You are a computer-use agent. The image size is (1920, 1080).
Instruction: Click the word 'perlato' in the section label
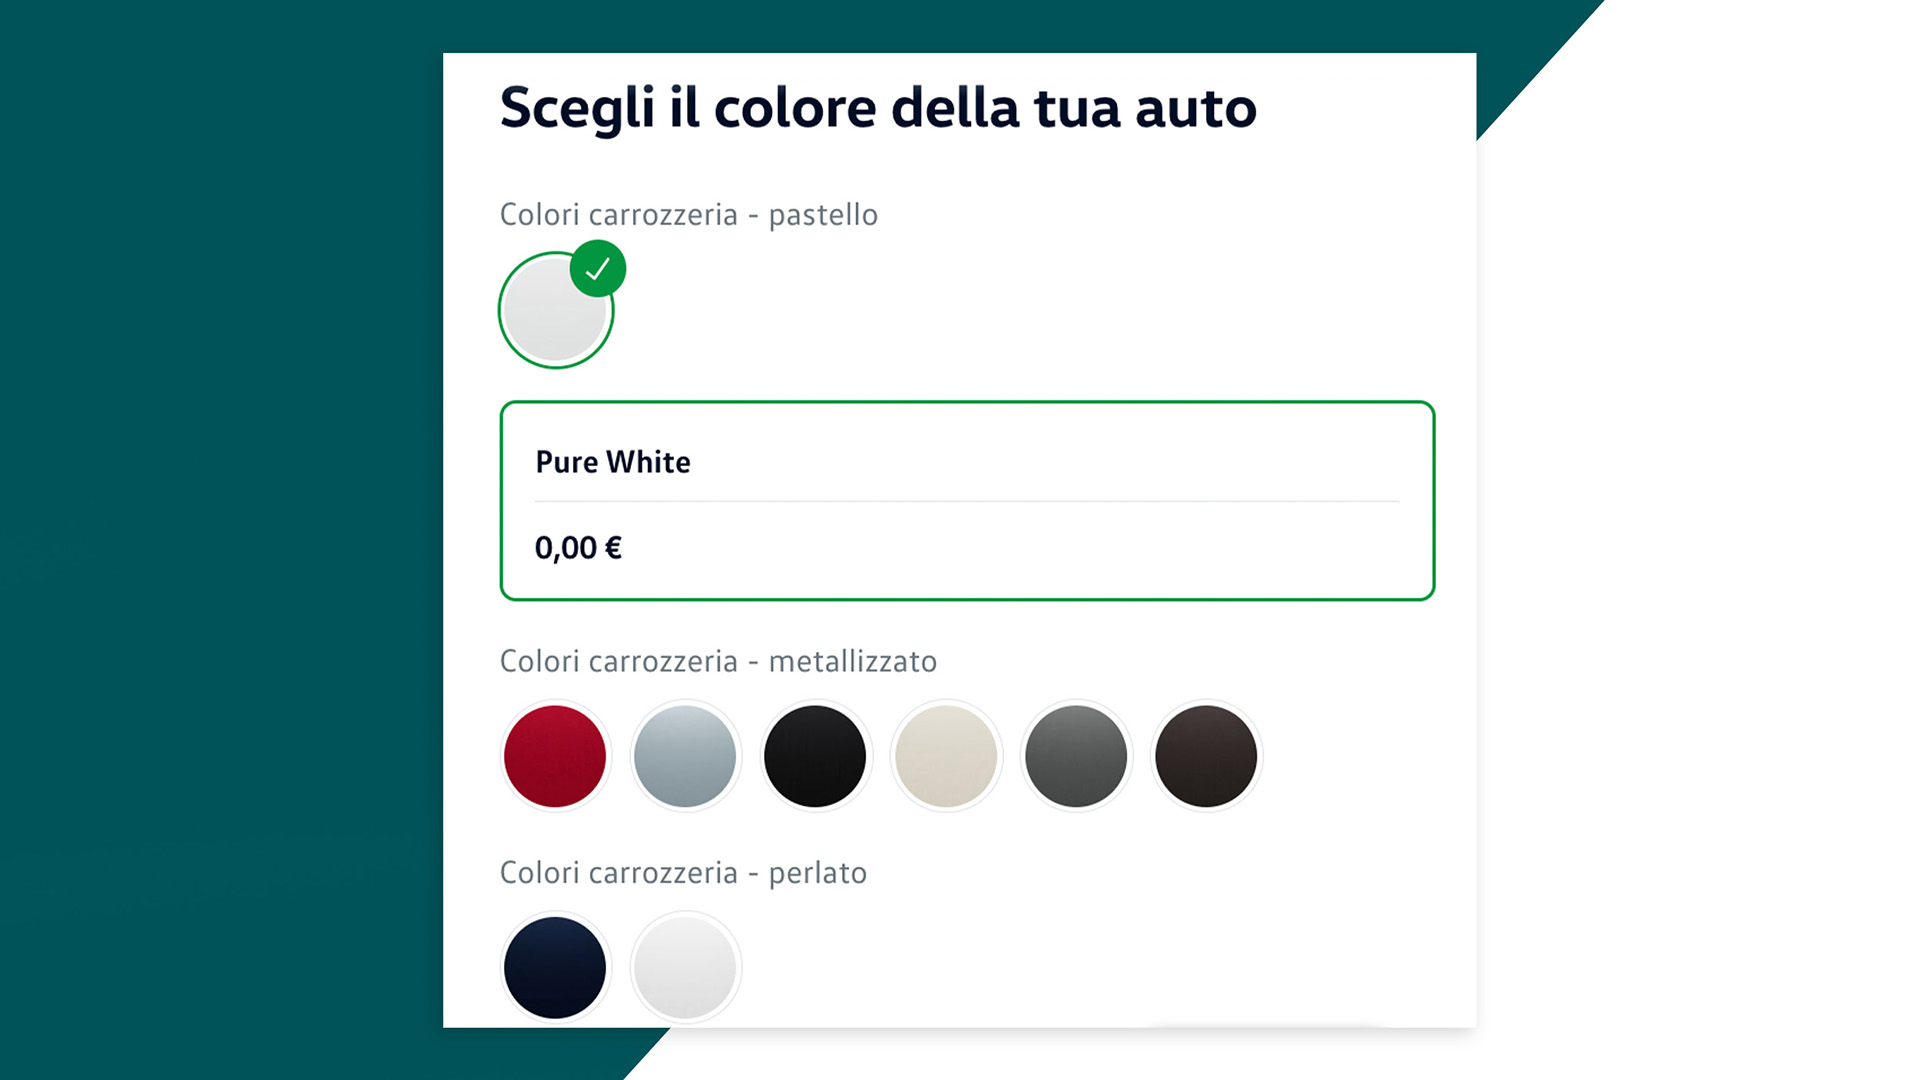(817, 873)
